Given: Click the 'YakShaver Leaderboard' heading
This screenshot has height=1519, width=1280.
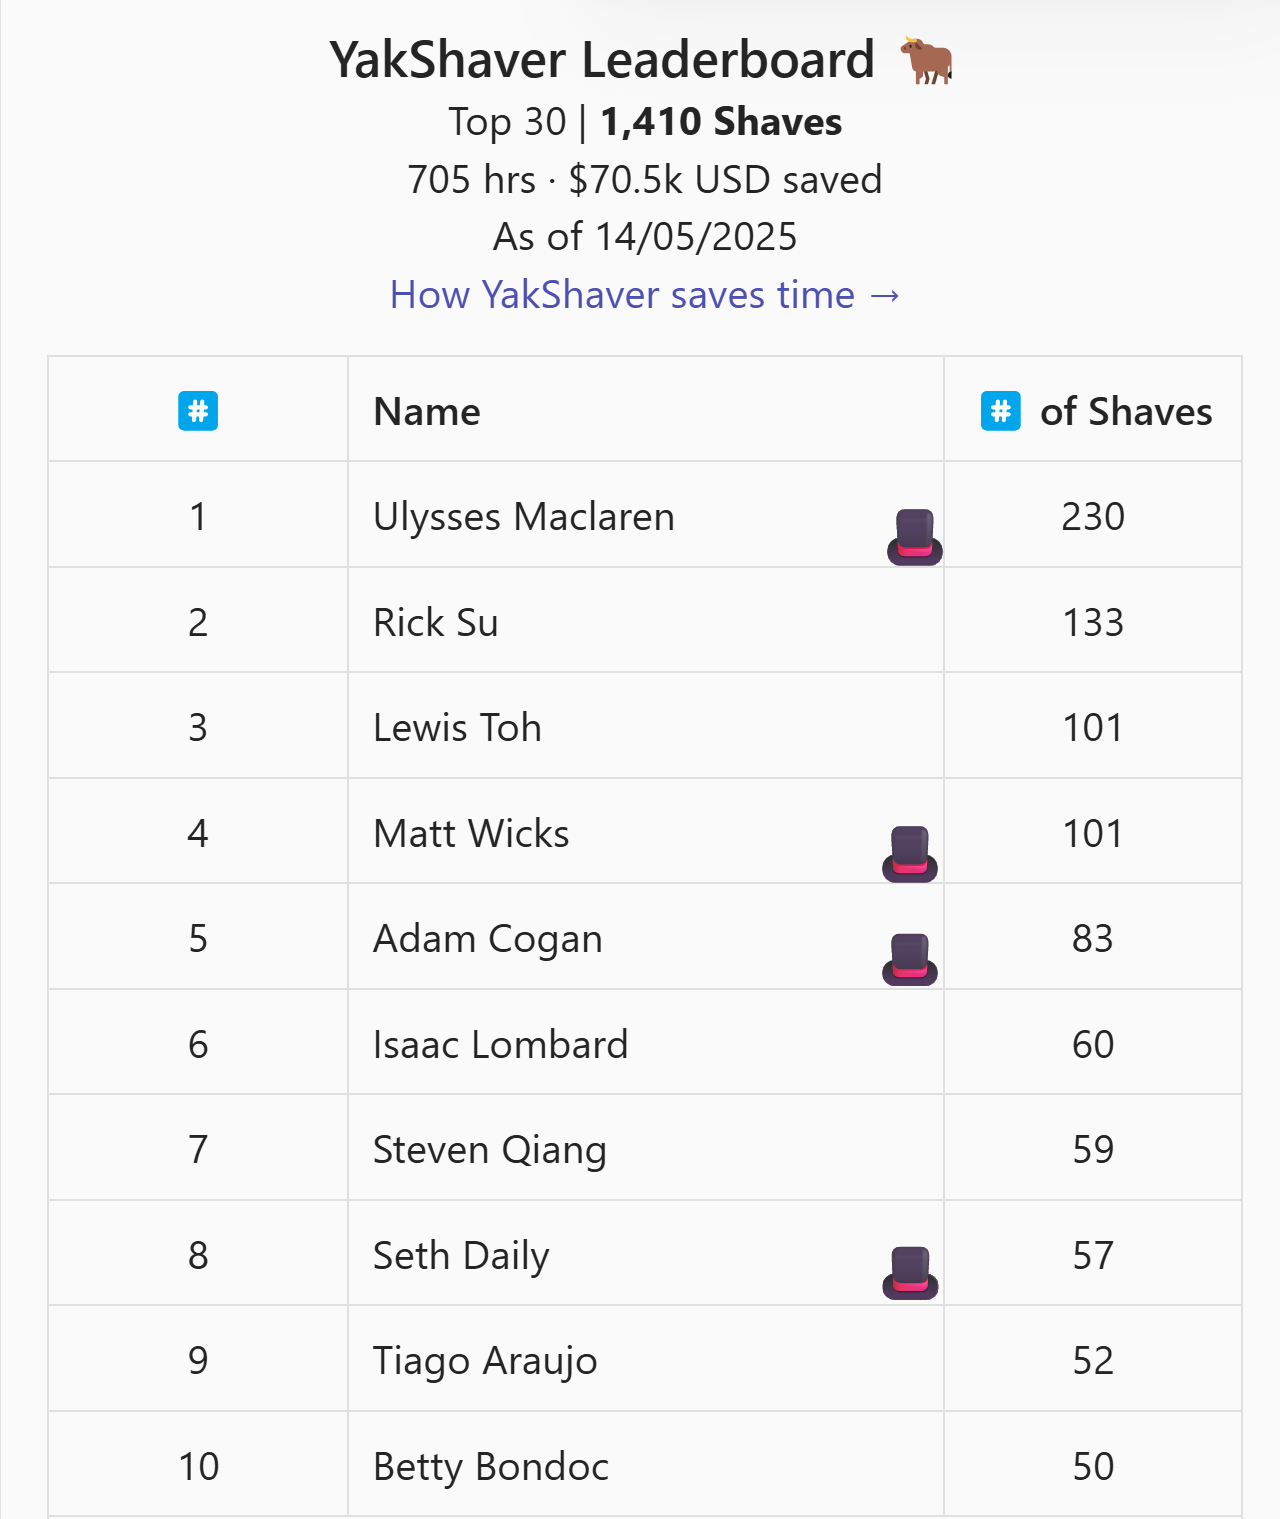Looking at the screenshot, I should 602,60.
